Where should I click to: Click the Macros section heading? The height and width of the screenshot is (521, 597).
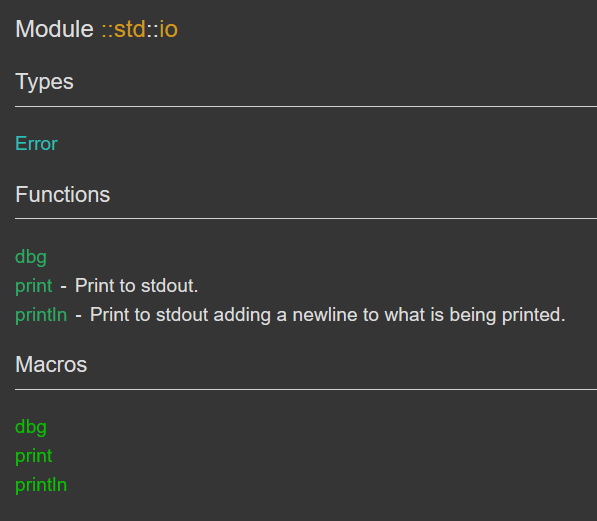(51, 364)
